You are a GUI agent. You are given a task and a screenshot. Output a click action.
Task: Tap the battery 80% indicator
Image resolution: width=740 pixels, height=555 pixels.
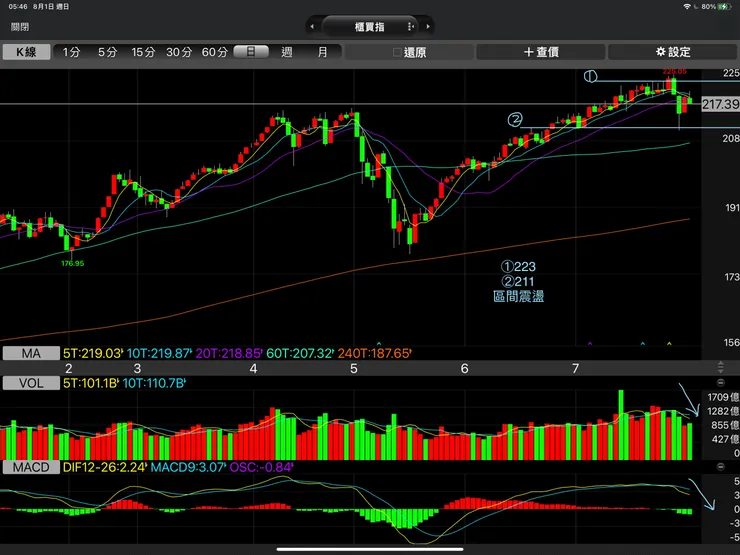(x=716, y=7)
